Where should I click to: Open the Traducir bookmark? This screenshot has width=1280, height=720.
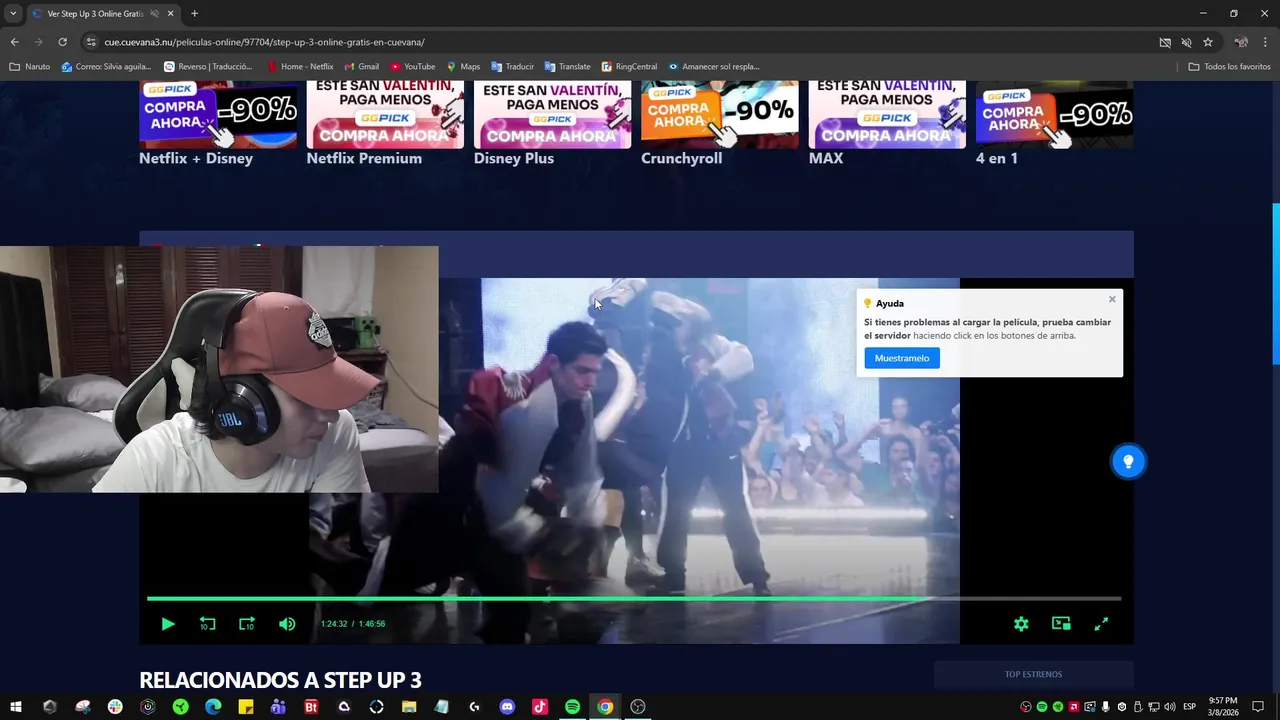[x=512, y=67]
